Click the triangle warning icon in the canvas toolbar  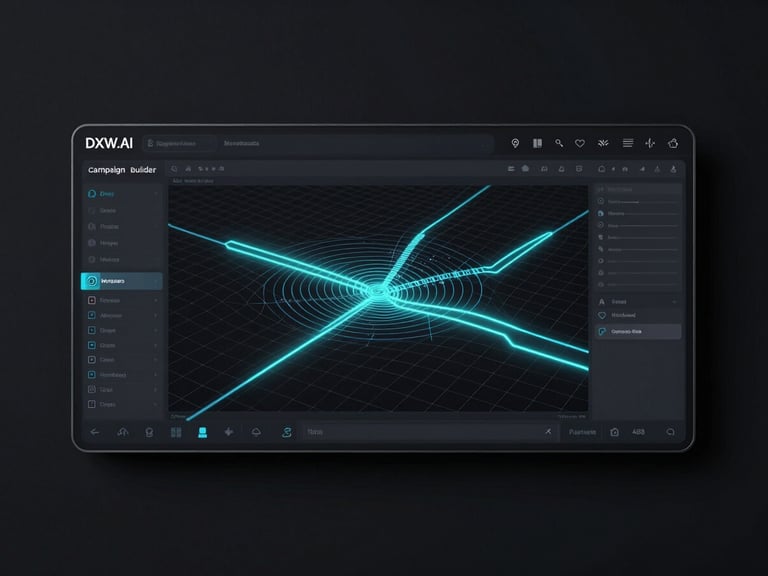pos(657,169)
